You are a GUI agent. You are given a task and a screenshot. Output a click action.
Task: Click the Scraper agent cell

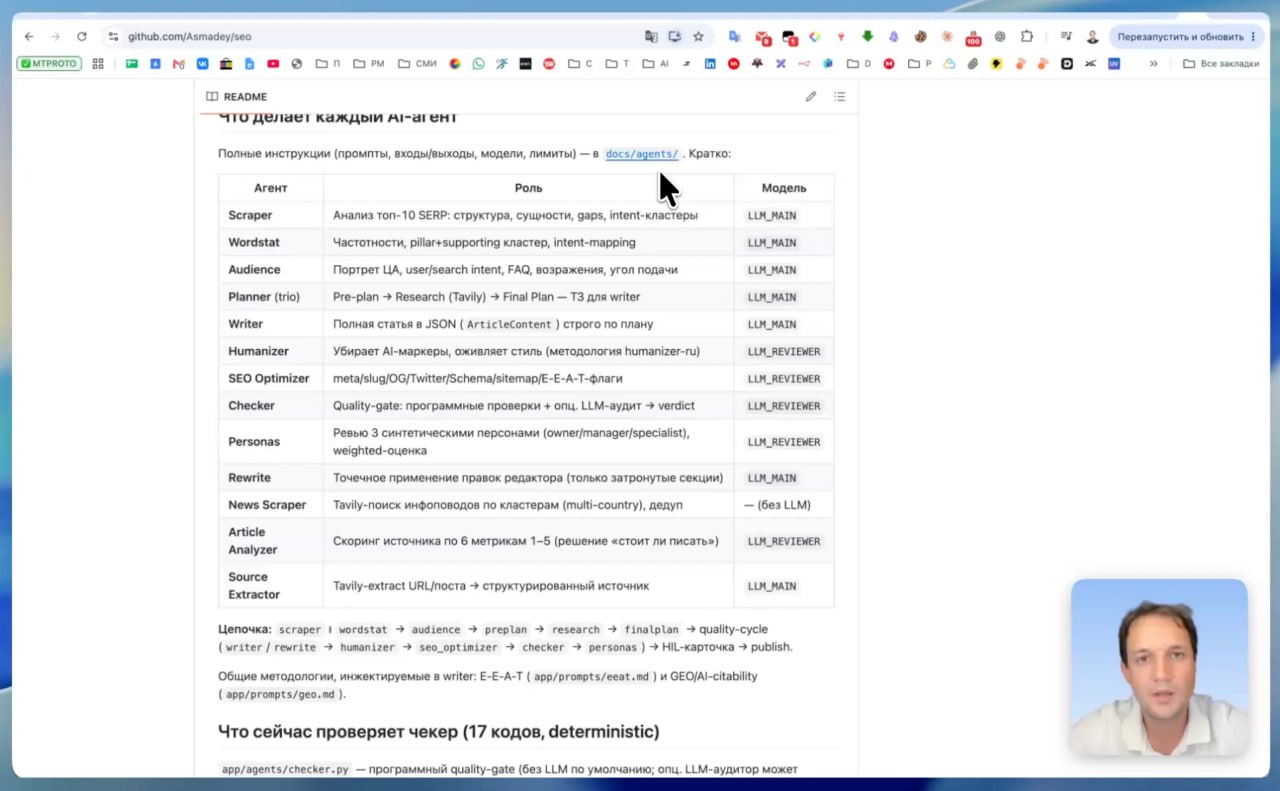click(x=271, y=215)
